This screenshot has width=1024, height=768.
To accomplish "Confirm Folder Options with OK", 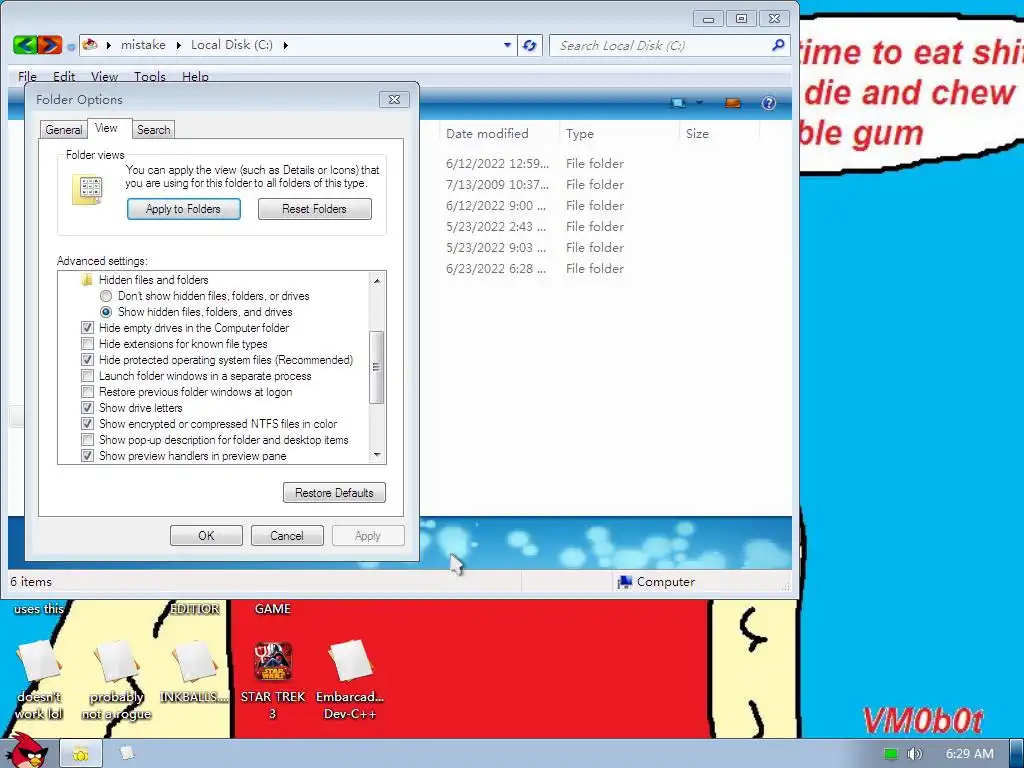I will pos(206,536).
